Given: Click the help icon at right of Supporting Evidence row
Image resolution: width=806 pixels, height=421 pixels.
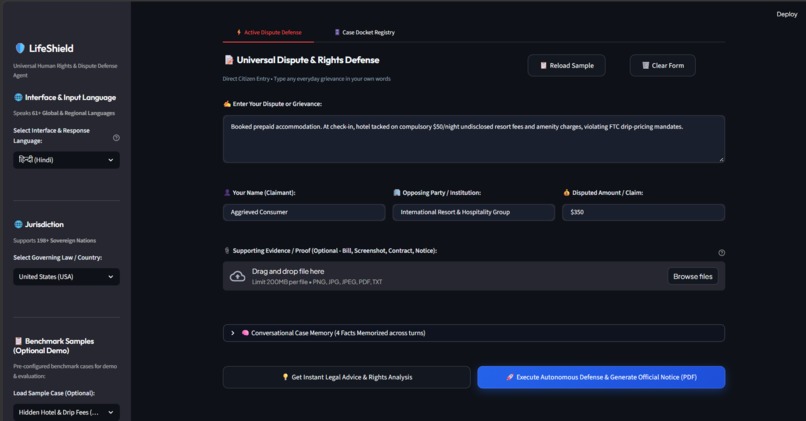Looking at the screenshot, I should (722, 252).
